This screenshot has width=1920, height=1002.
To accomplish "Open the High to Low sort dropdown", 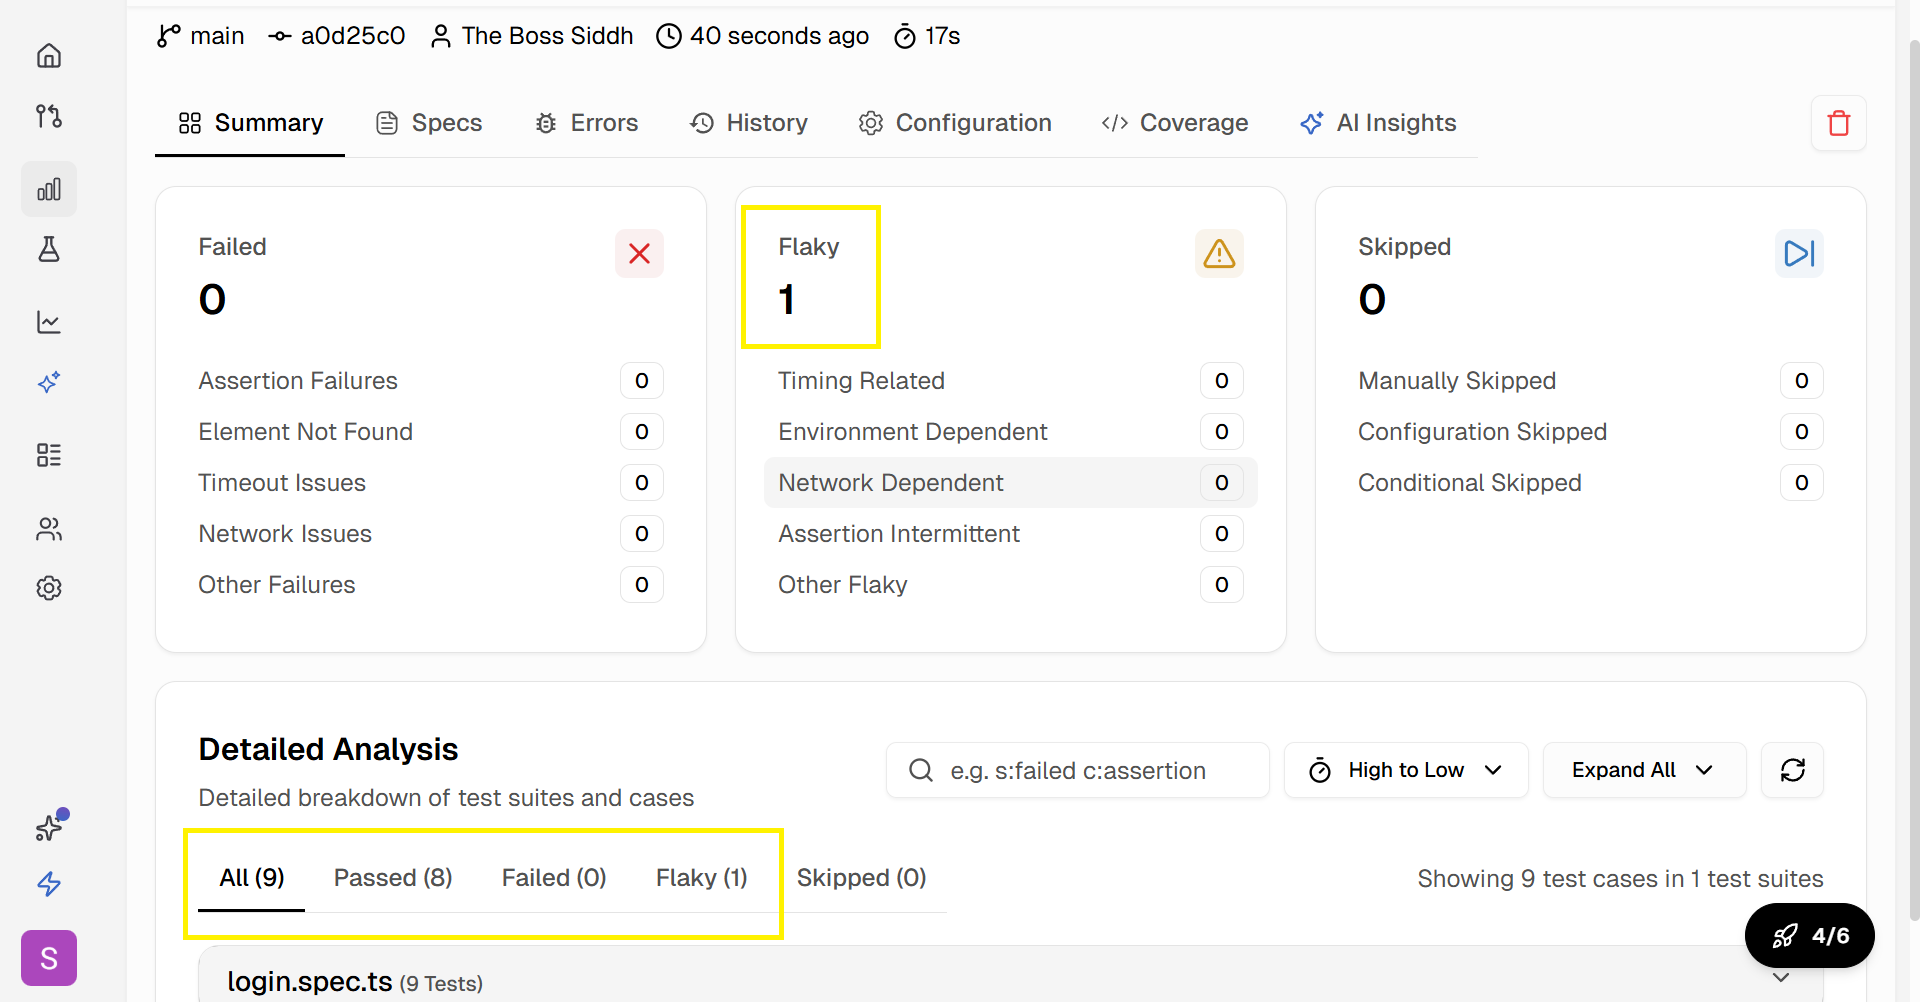I will click(1405, 770).
